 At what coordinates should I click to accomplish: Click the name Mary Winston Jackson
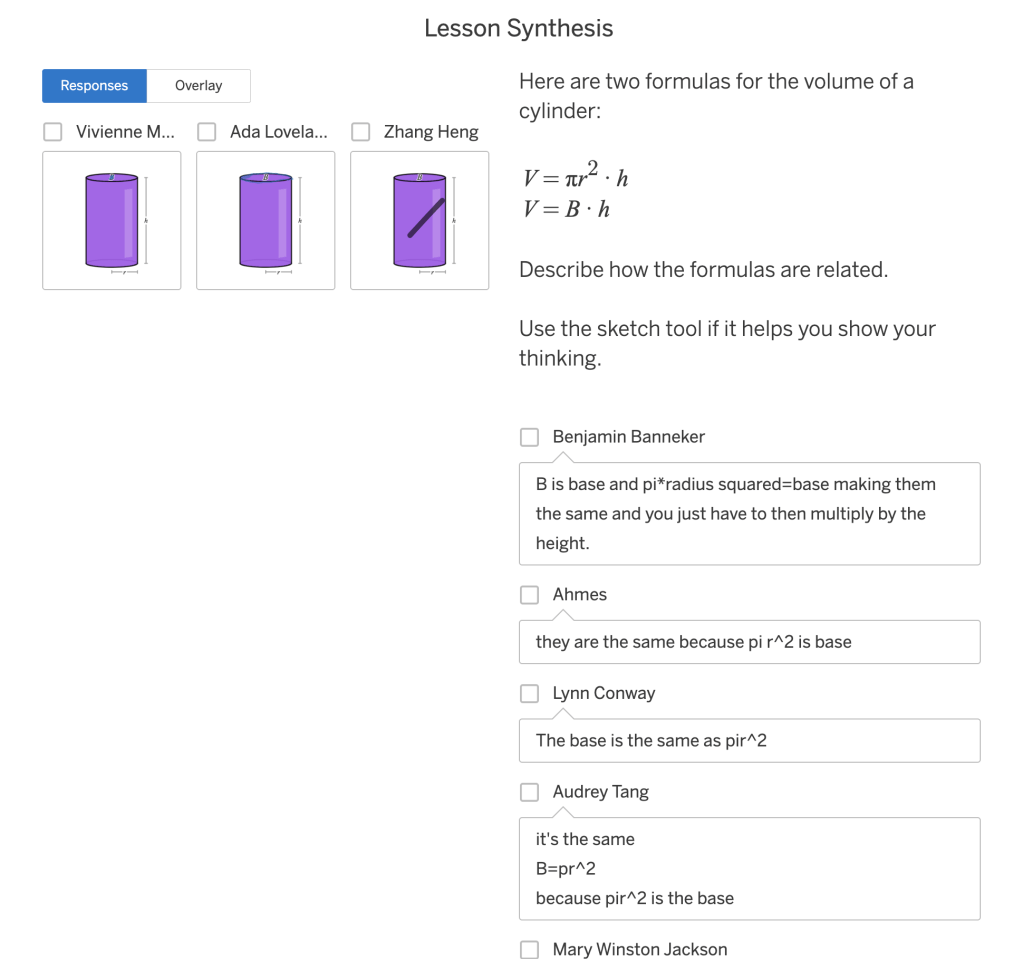click(640, 949)
